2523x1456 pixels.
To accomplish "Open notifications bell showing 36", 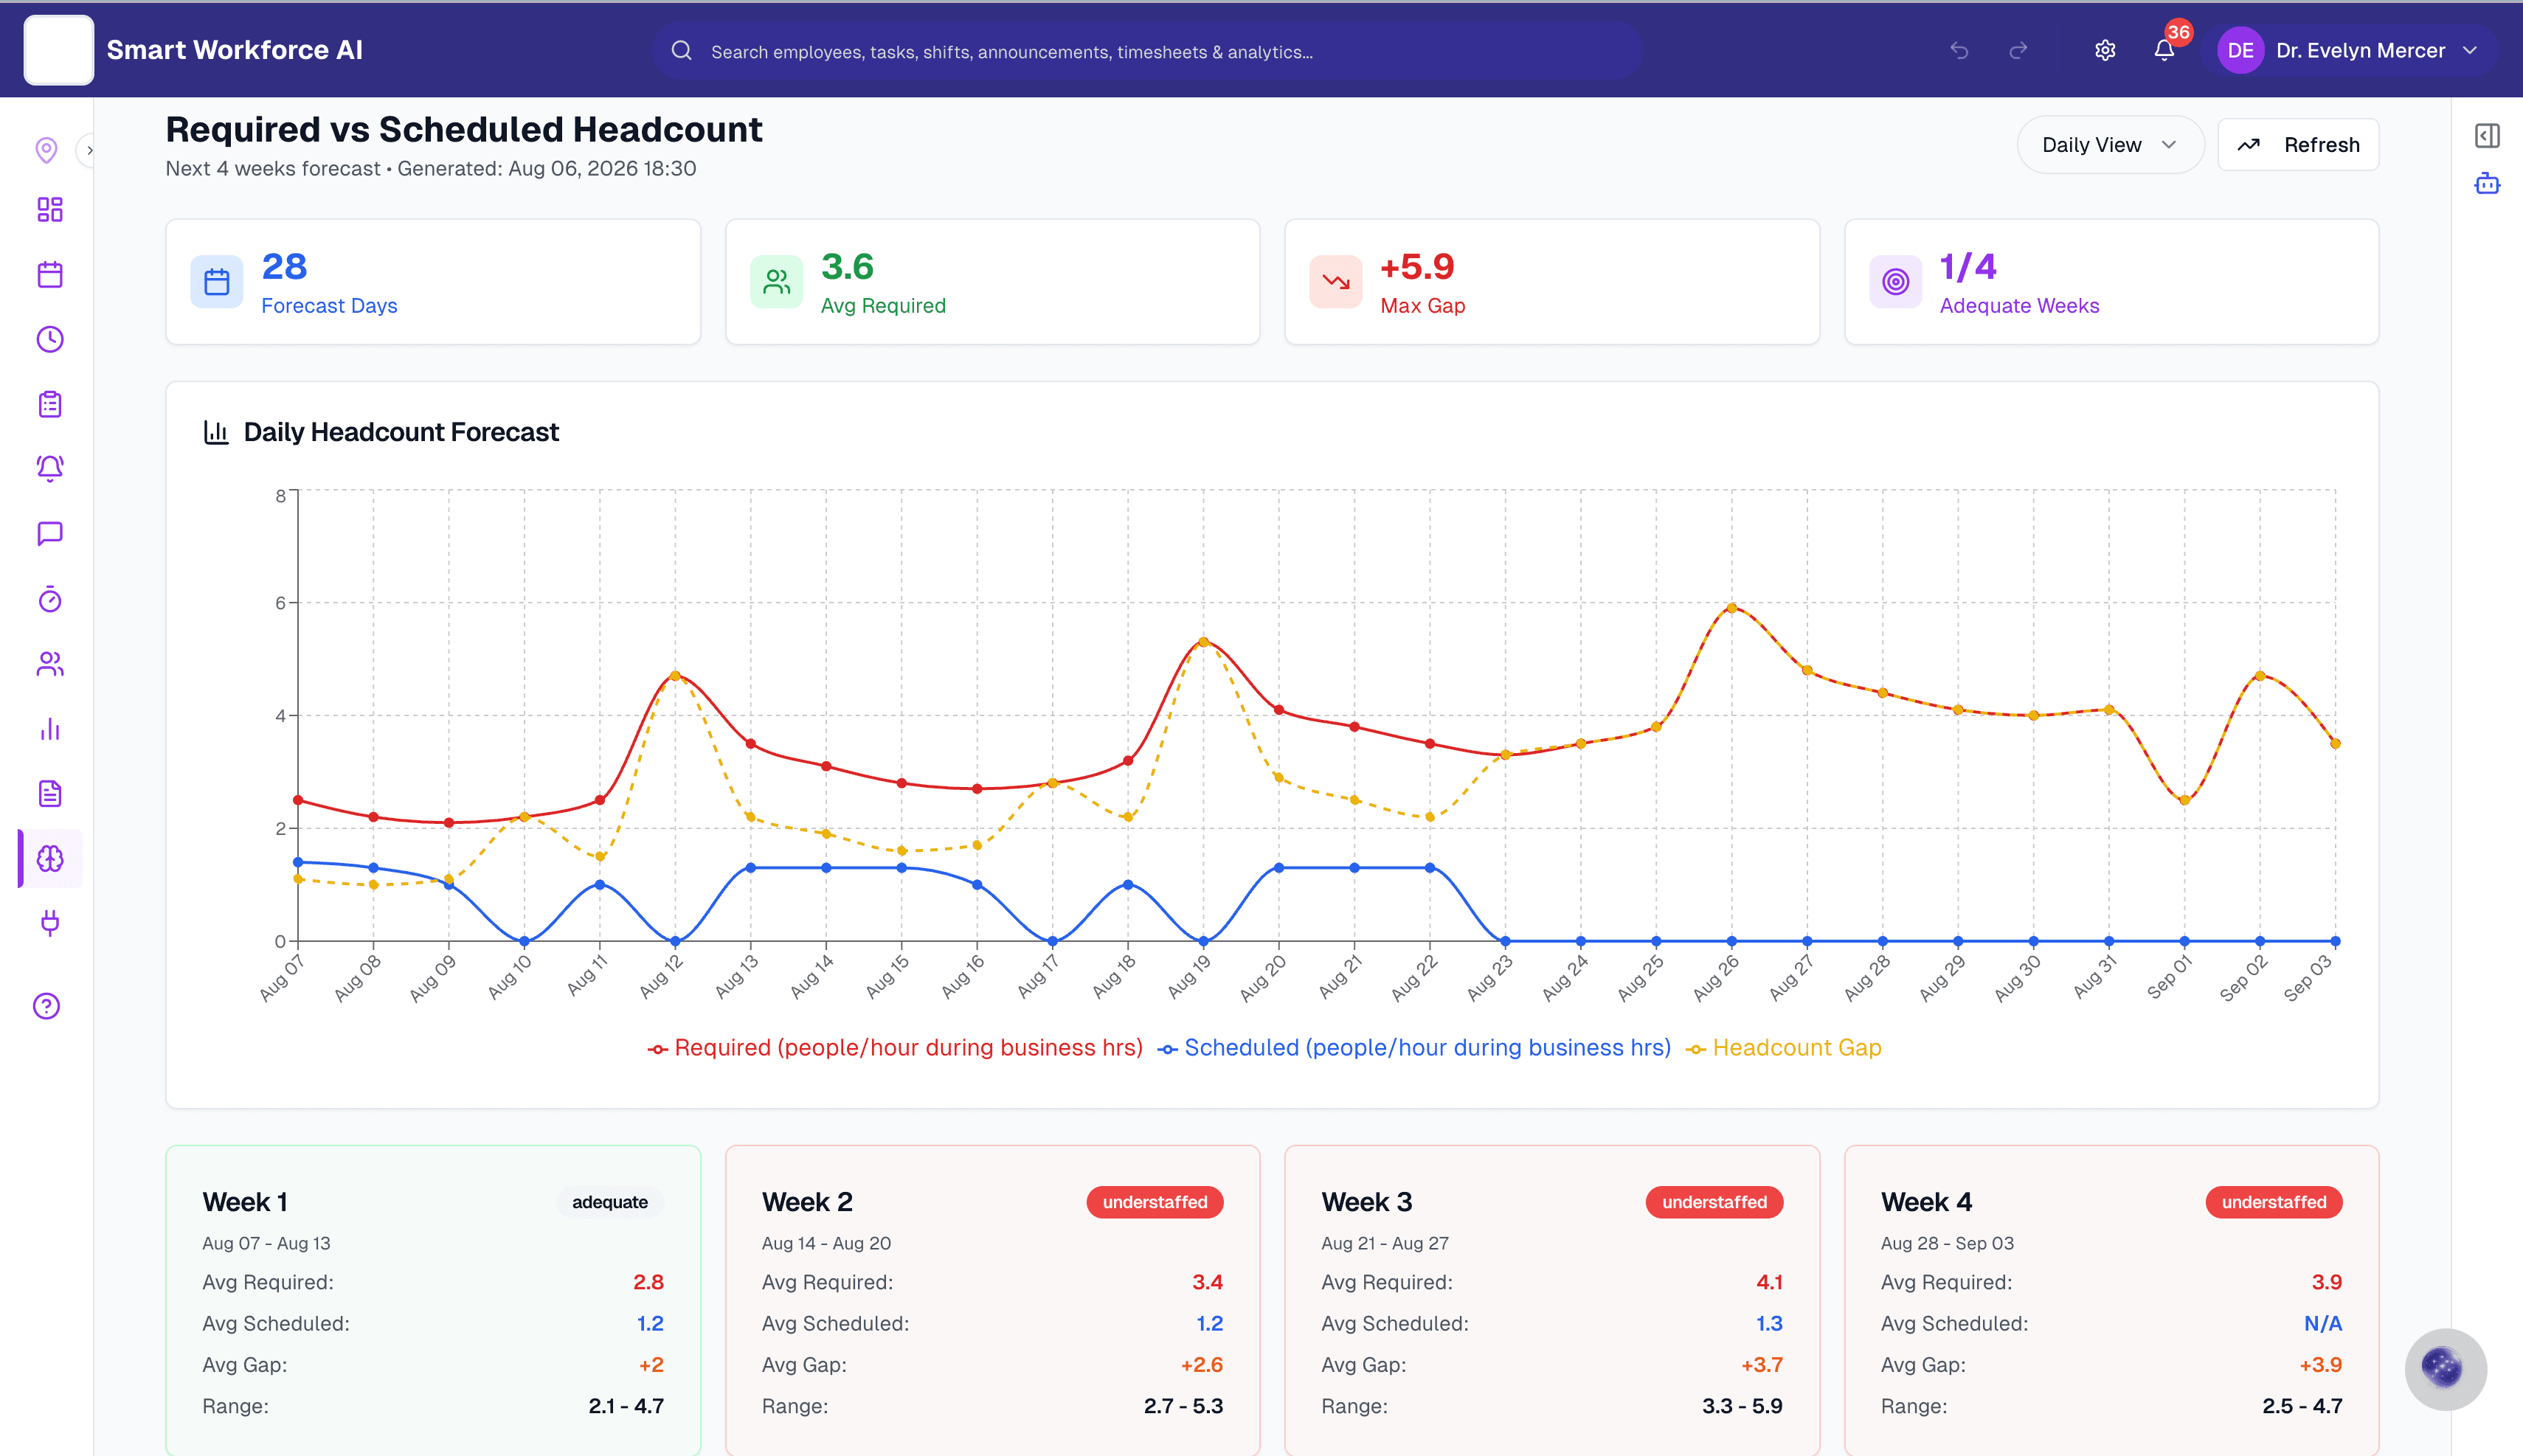I will coord(2164,50).
